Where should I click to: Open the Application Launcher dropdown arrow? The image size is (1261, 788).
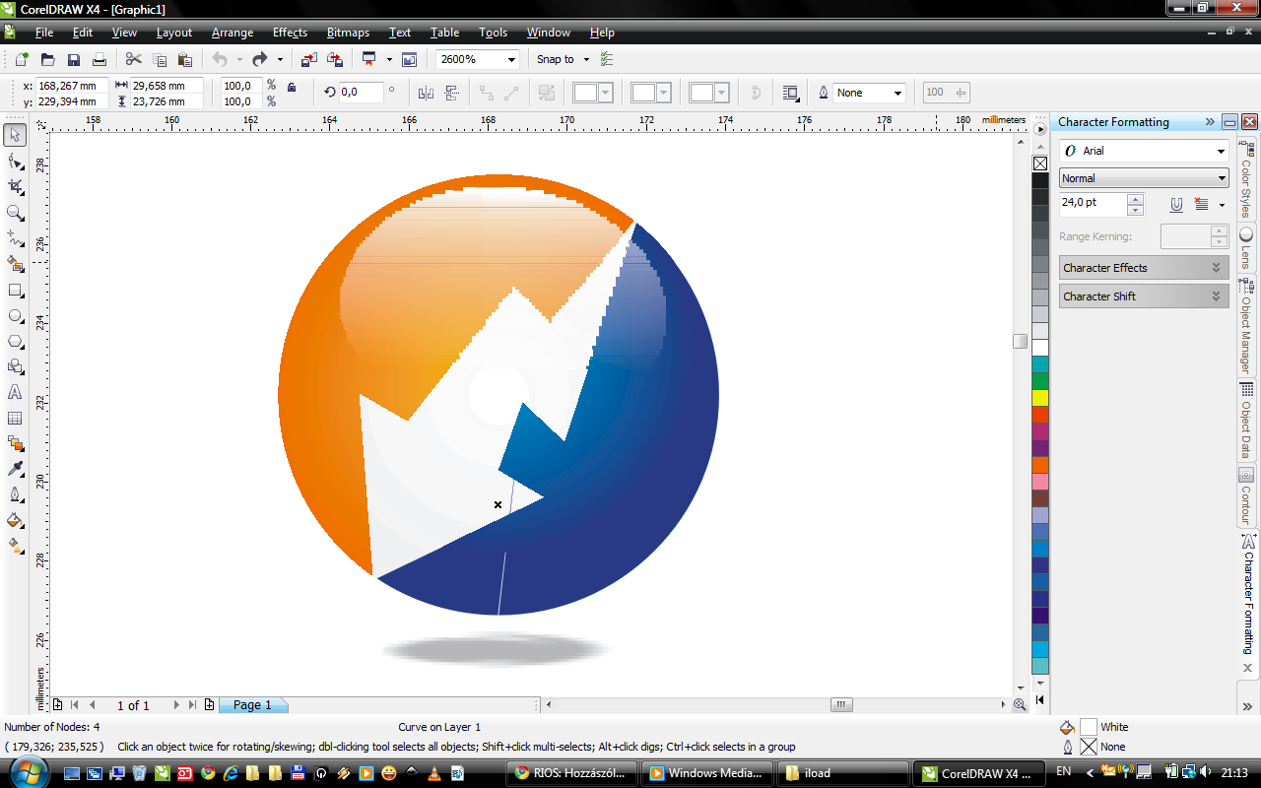point(389,60)
